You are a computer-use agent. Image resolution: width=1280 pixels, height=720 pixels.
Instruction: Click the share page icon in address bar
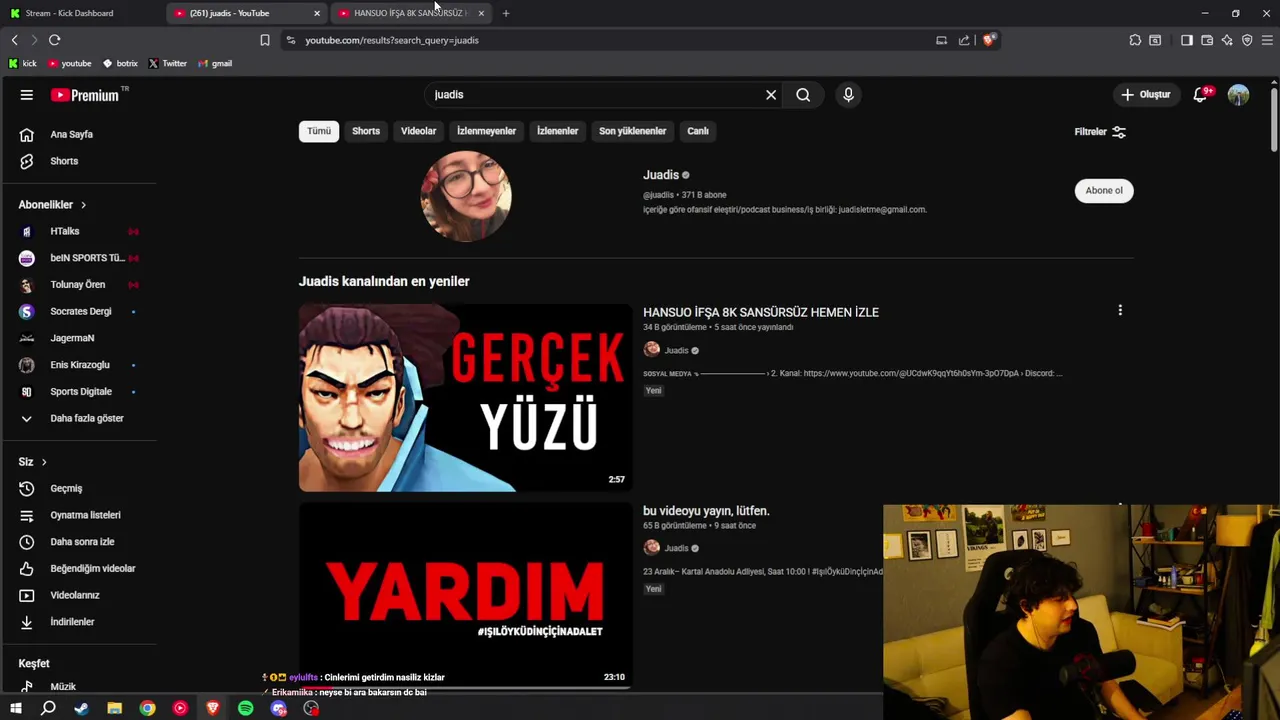point(964,40)
